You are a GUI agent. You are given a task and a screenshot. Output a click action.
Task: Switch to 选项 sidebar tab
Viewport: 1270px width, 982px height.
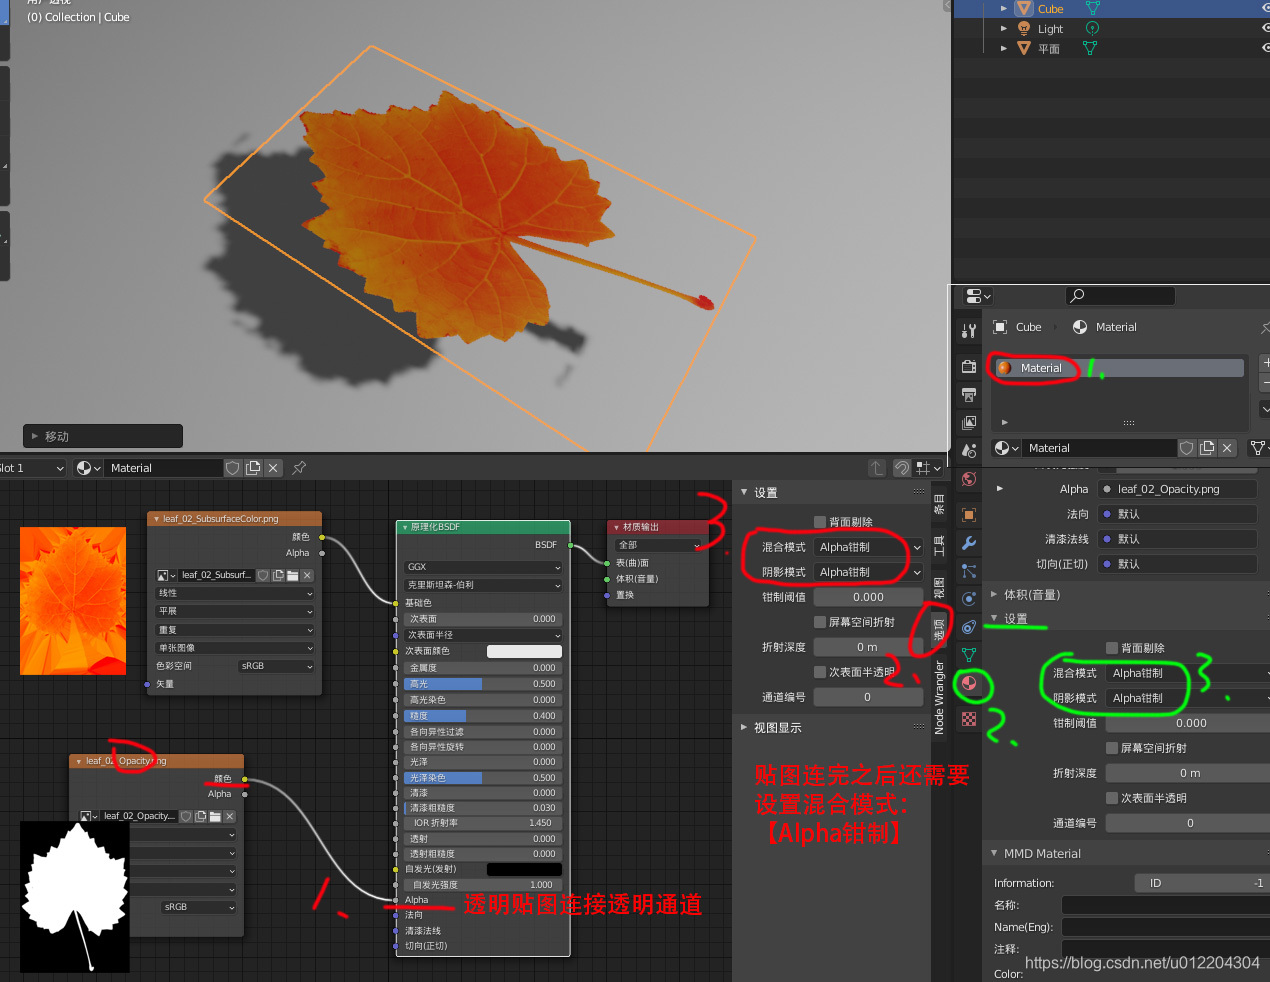[939, 630]
